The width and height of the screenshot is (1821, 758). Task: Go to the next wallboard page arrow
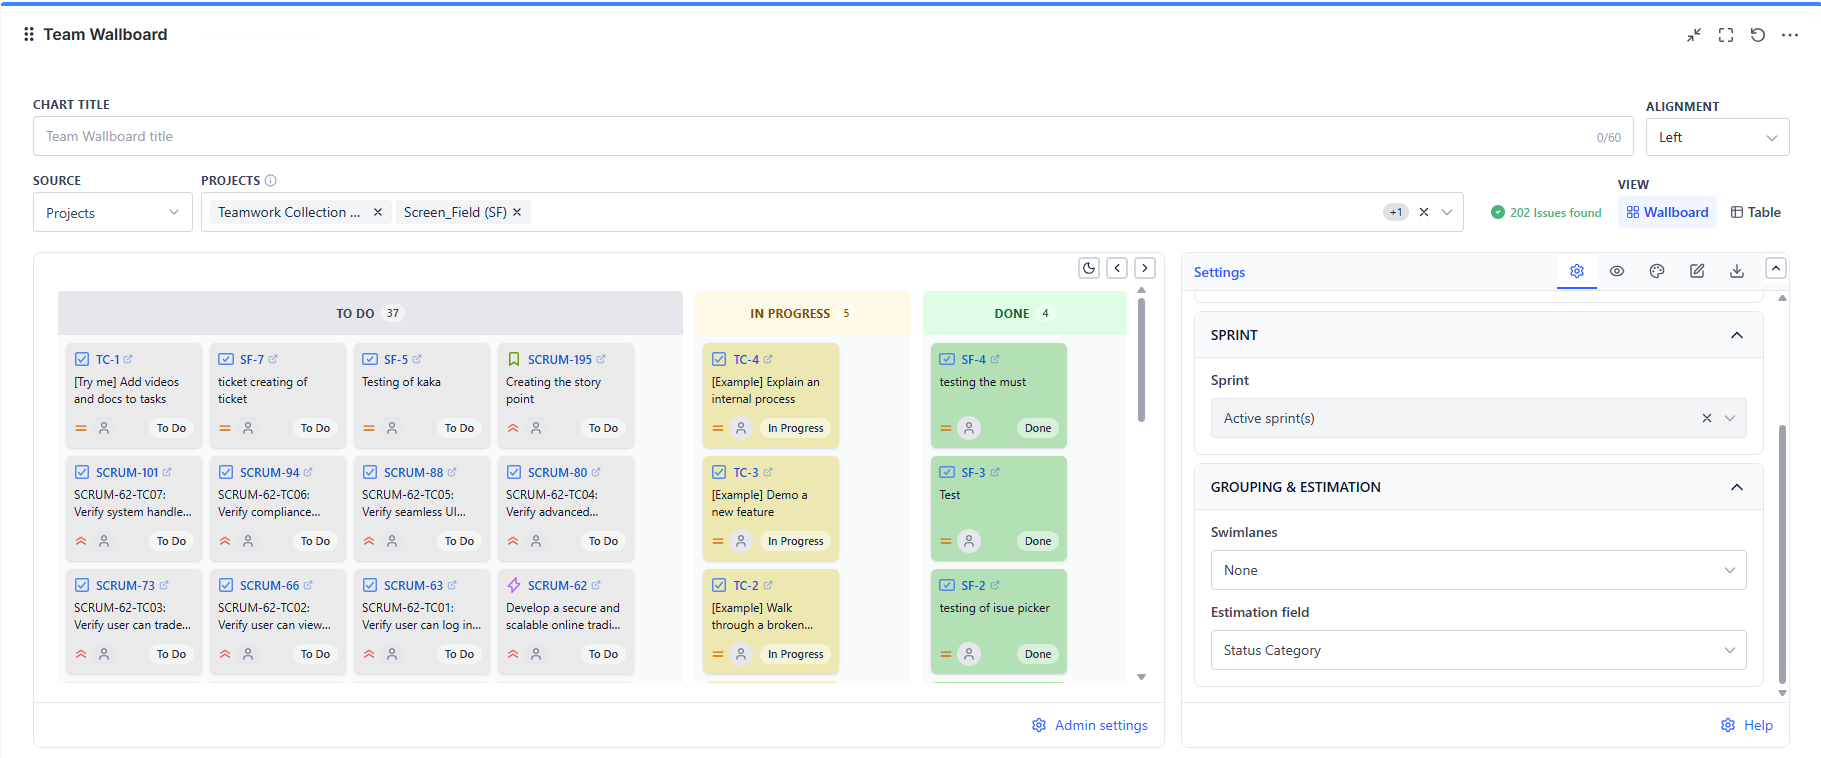click(x=1145, y=268)
